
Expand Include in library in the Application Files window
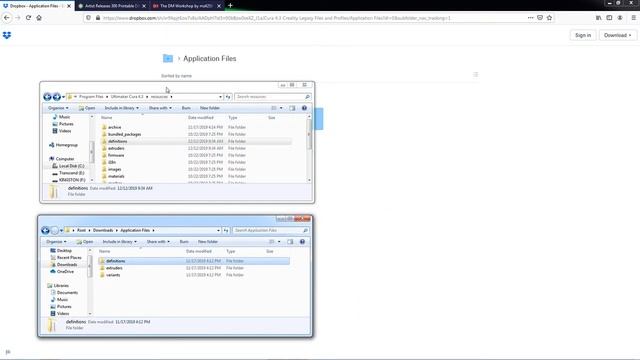click(120, 242)
